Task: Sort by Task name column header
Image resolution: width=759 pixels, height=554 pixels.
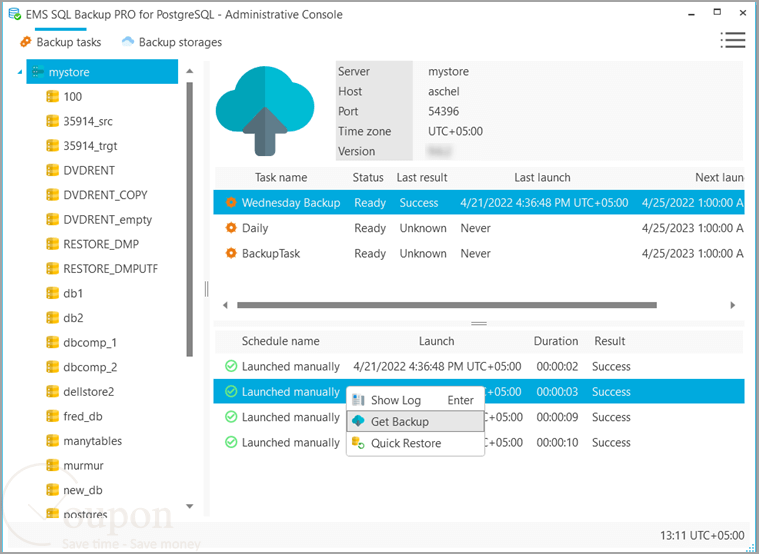Action: click(281, 178)
